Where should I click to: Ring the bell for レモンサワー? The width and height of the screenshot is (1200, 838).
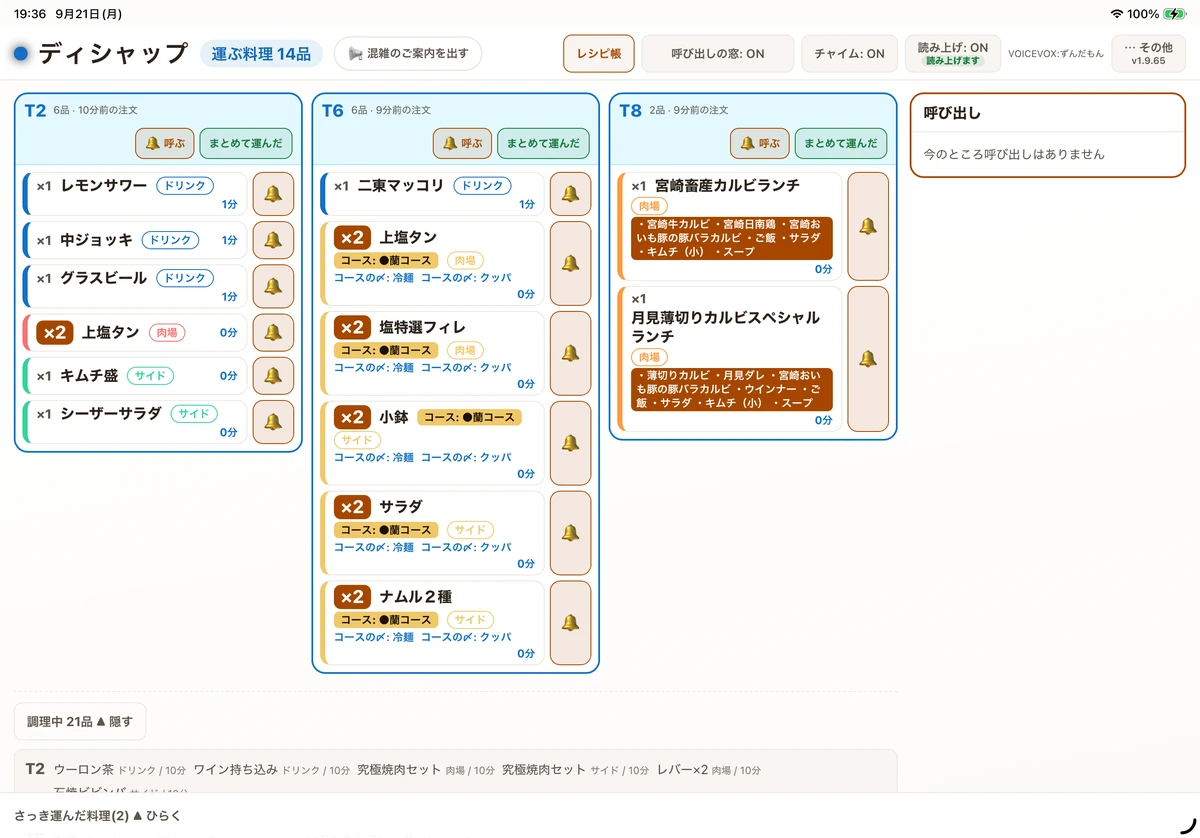coord(273,194)
